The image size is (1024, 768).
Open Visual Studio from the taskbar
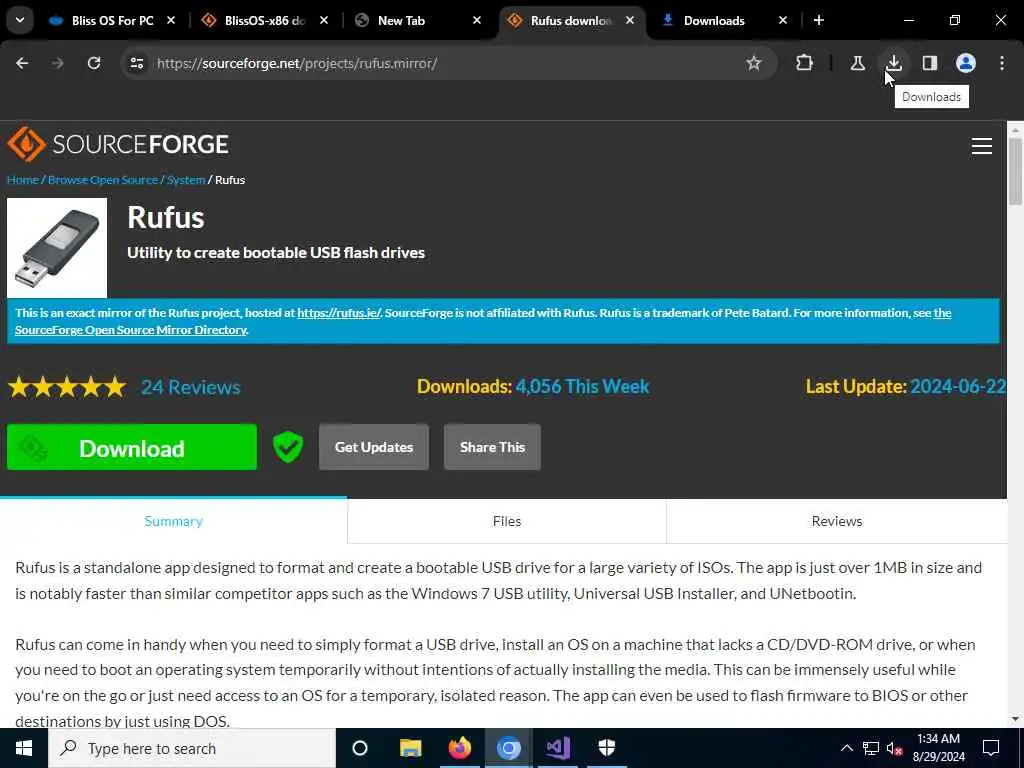point(558,748)
